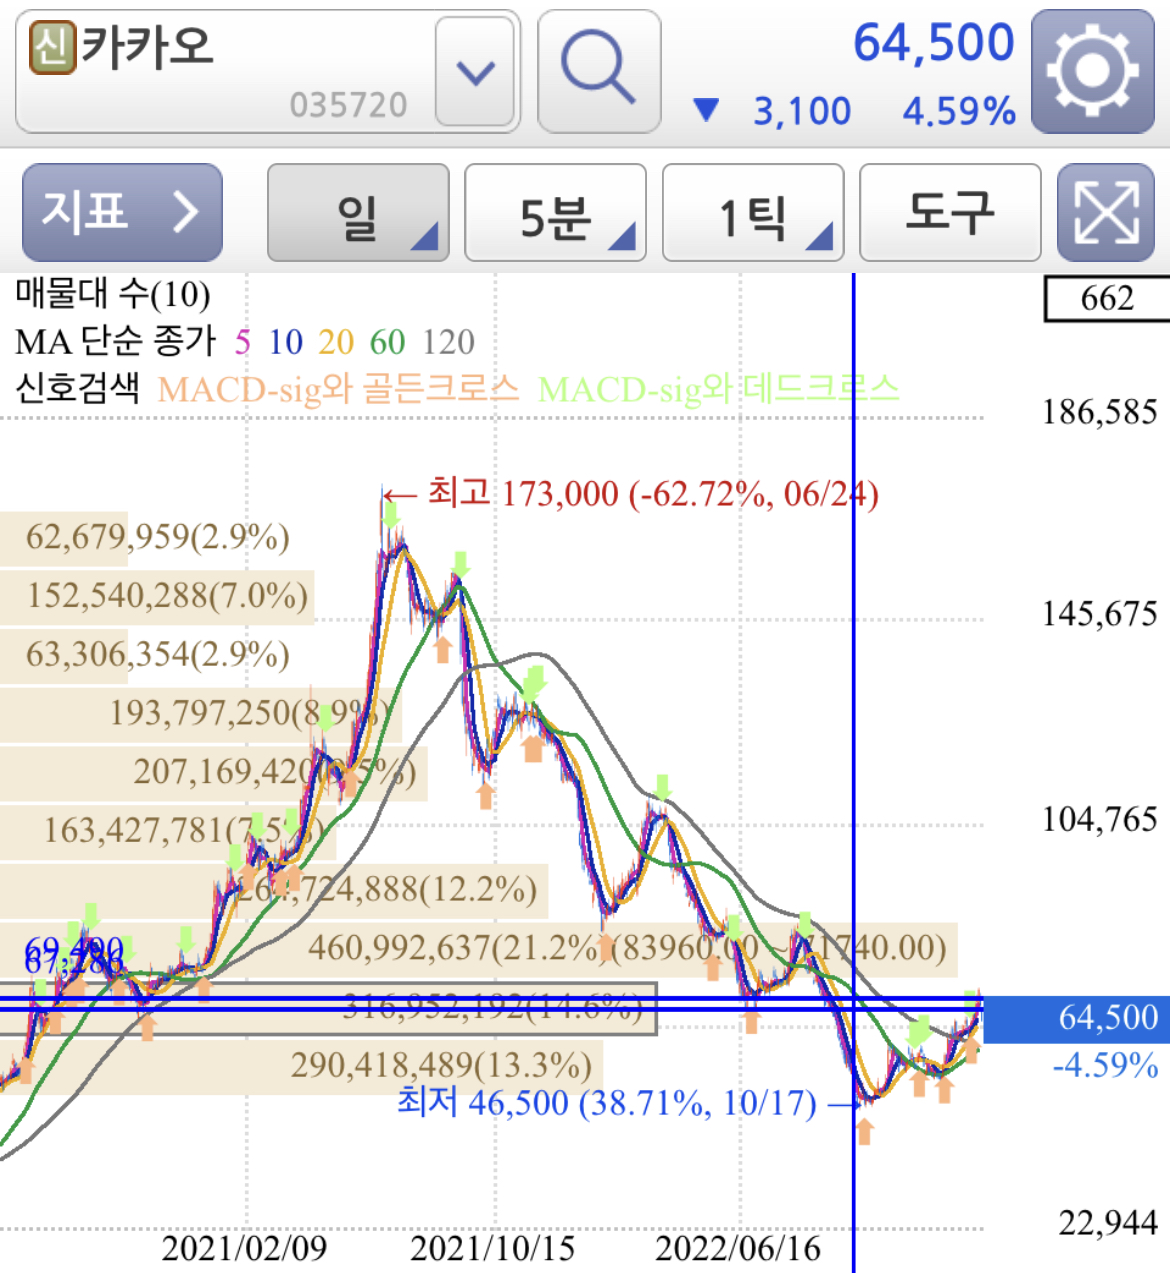Image resolution: width=1170 pixels, height=1273 pixels.
Task: Click the blue down-triangle price indicator
Action: pos(708,111)
